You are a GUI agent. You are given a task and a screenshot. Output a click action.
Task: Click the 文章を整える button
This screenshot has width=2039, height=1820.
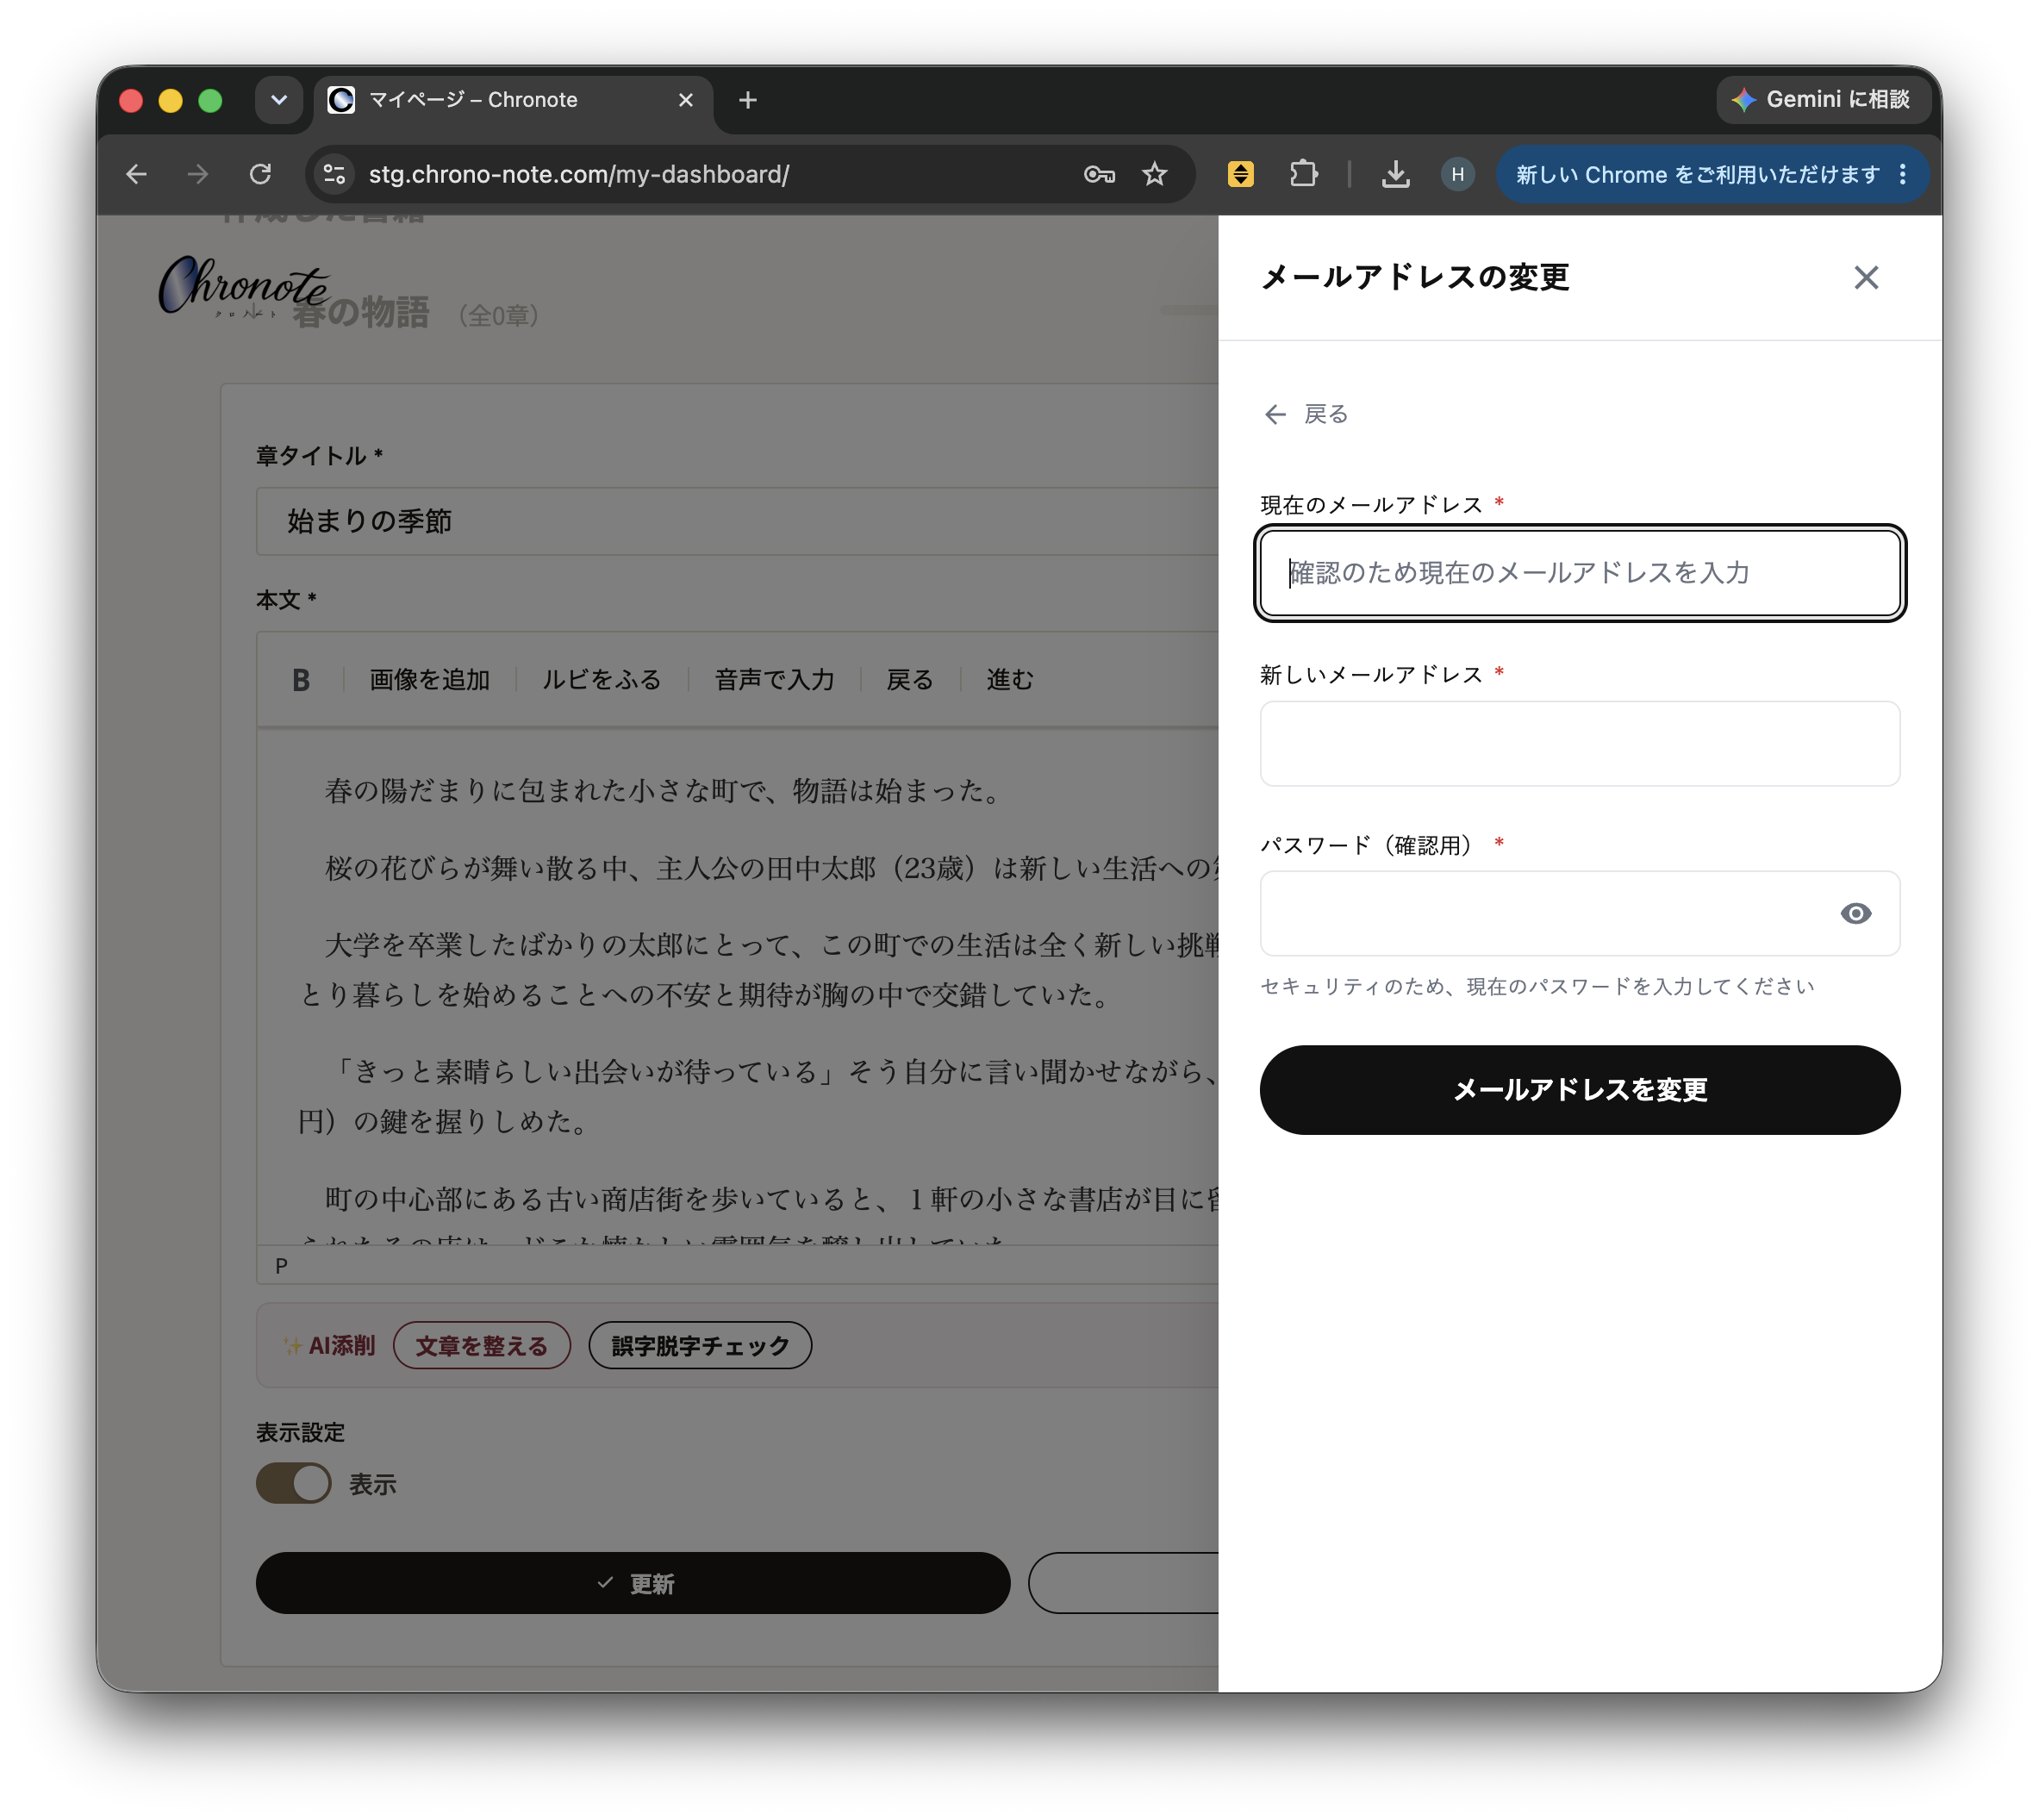tap(481, 1345)
